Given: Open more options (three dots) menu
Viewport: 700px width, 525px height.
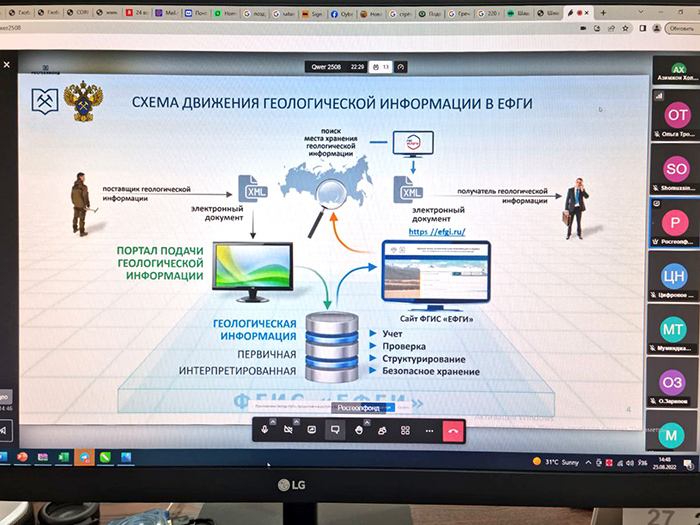Looking at the screenshot, I should (x=429, y=430).
